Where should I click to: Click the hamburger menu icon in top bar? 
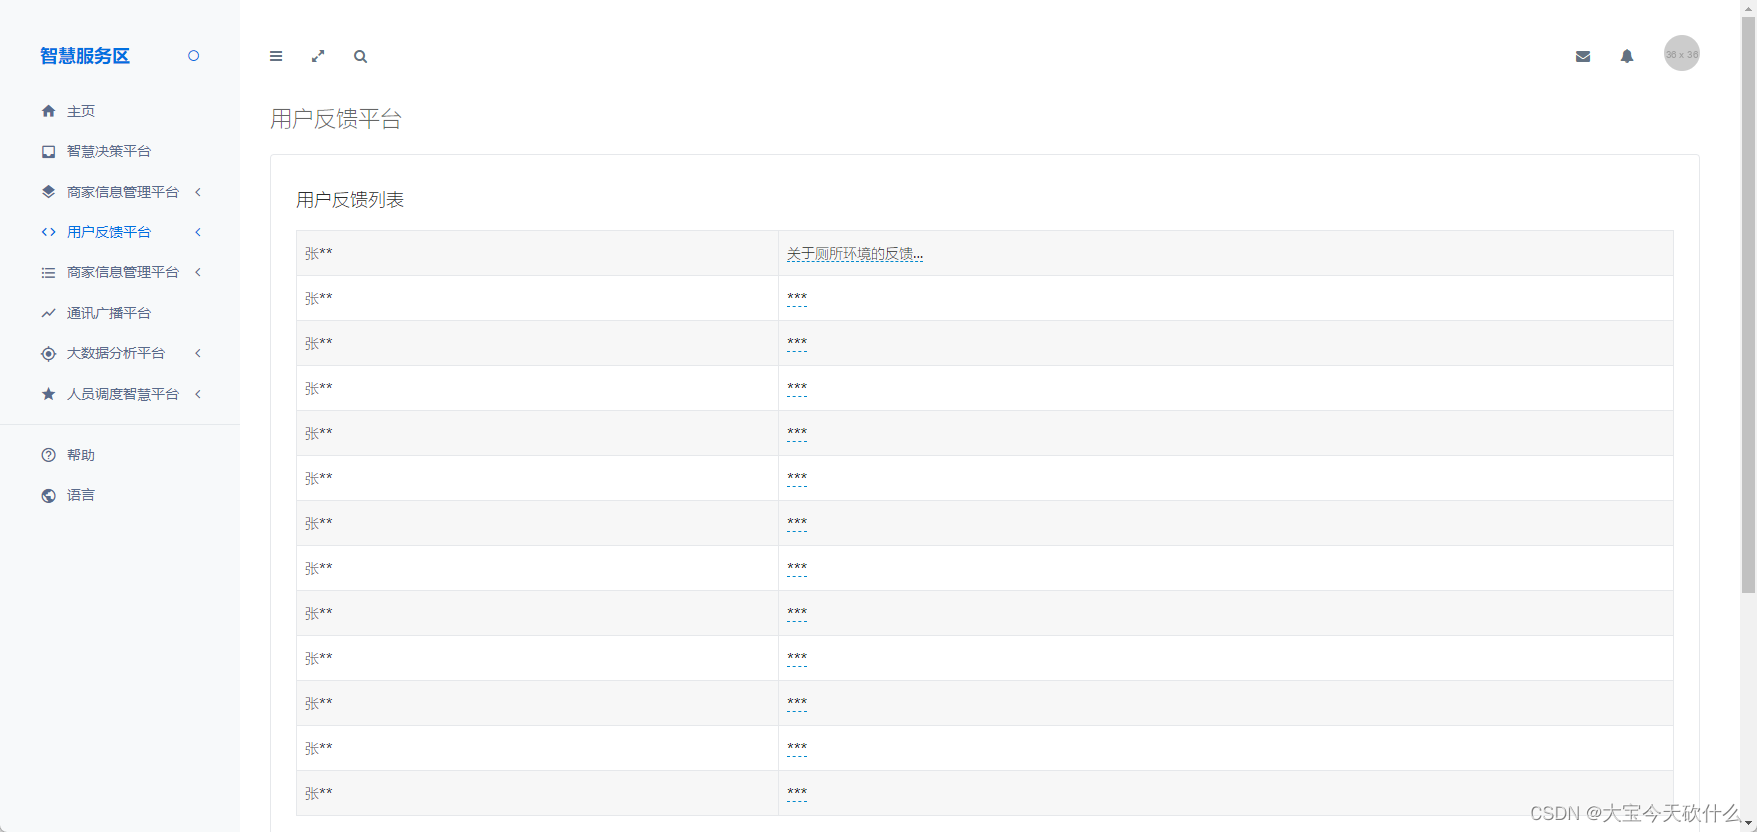click(276, 56)
